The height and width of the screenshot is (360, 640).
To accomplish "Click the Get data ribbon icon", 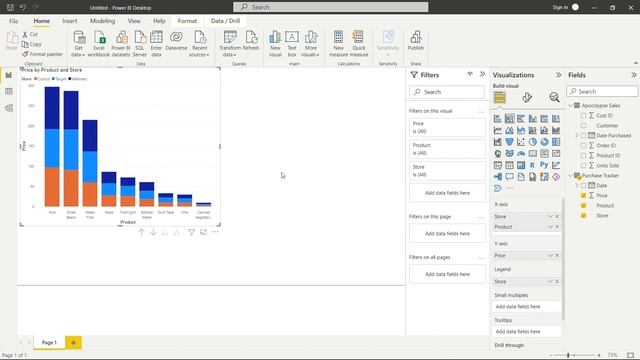I will 79,44.
